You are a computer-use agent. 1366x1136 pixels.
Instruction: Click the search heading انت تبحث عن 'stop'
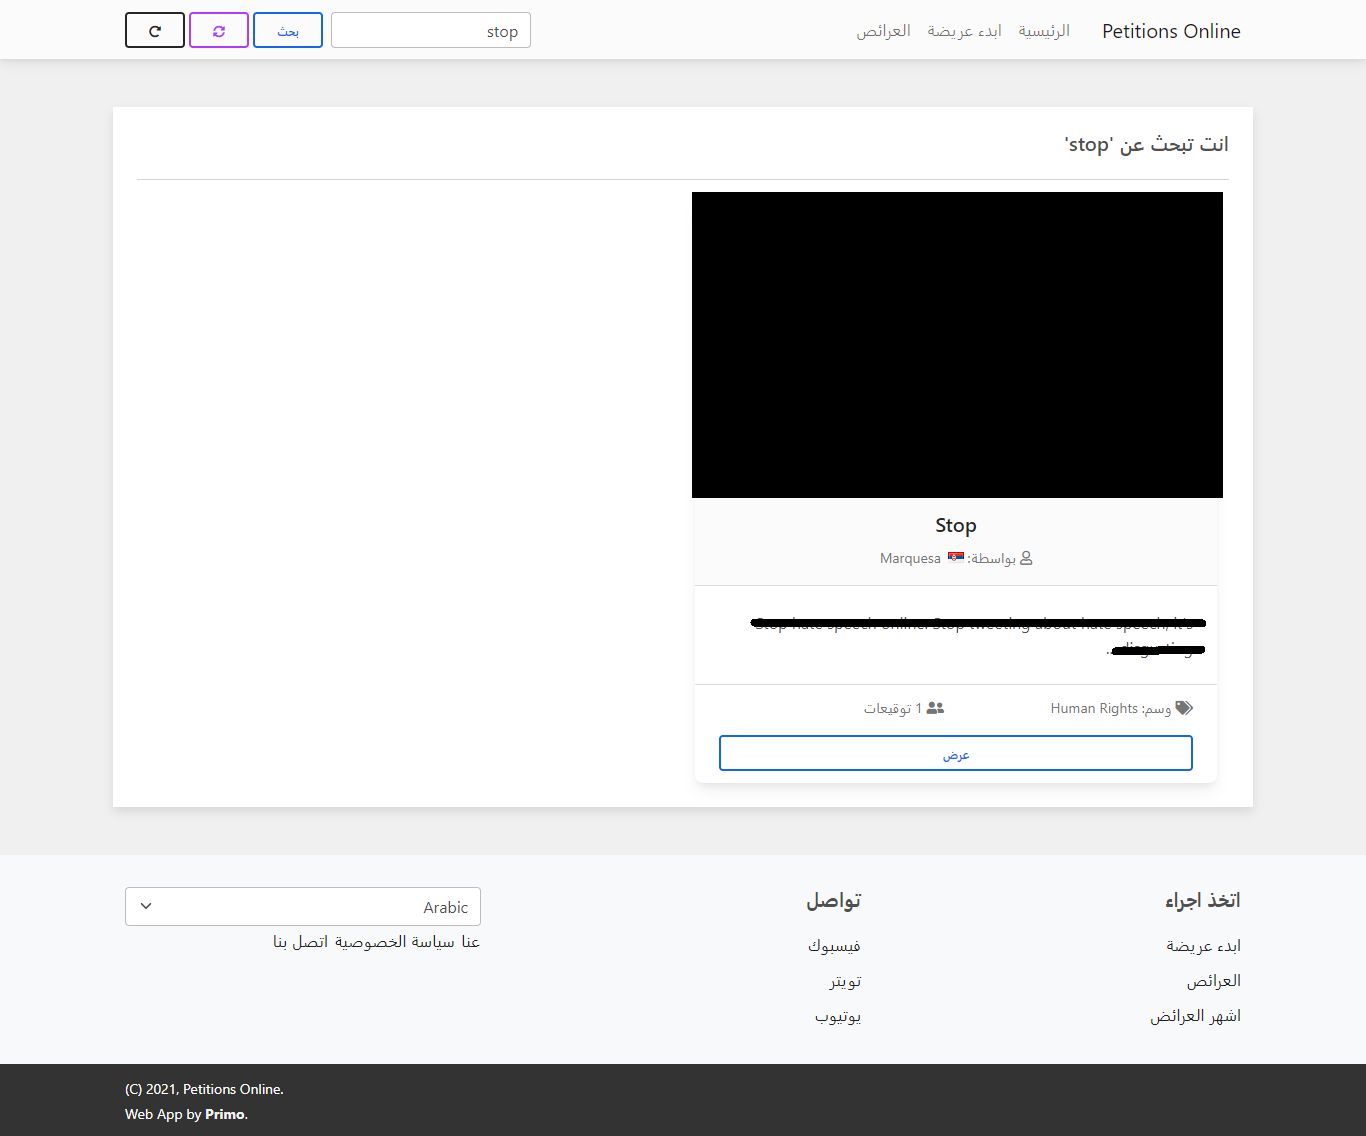point(1146,144)
